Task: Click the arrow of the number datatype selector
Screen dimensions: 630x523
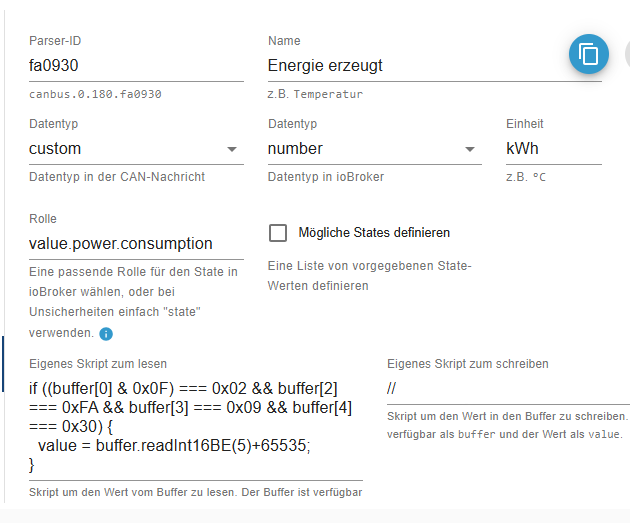Action: tap(470, 149)
